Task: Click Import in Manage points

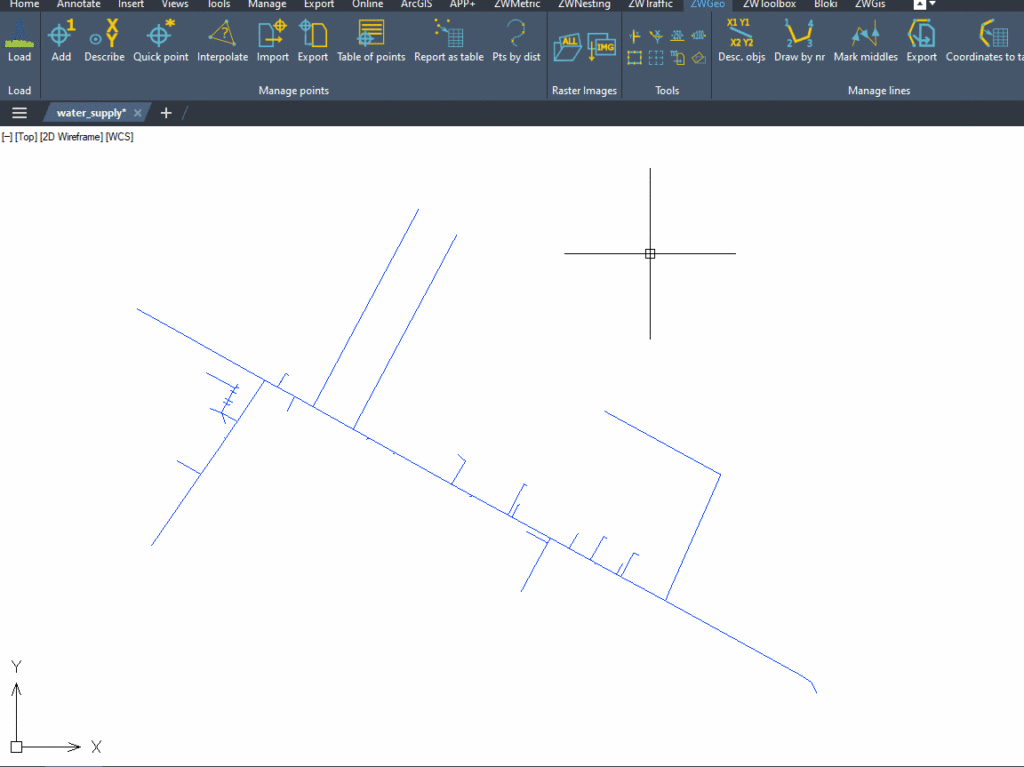Action: 272,41
